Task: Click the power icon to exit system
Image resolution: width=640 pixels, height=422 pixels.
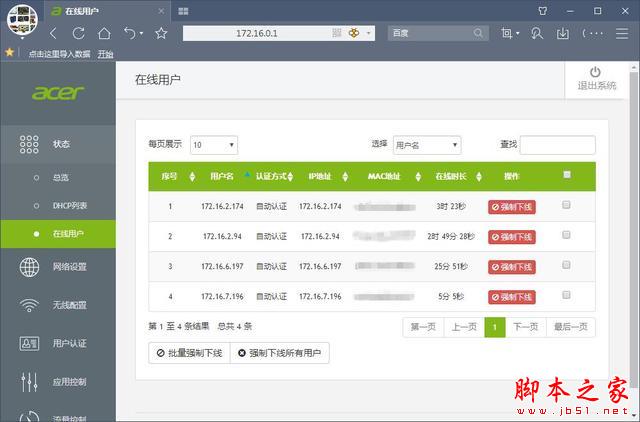Action: (595, 72)
